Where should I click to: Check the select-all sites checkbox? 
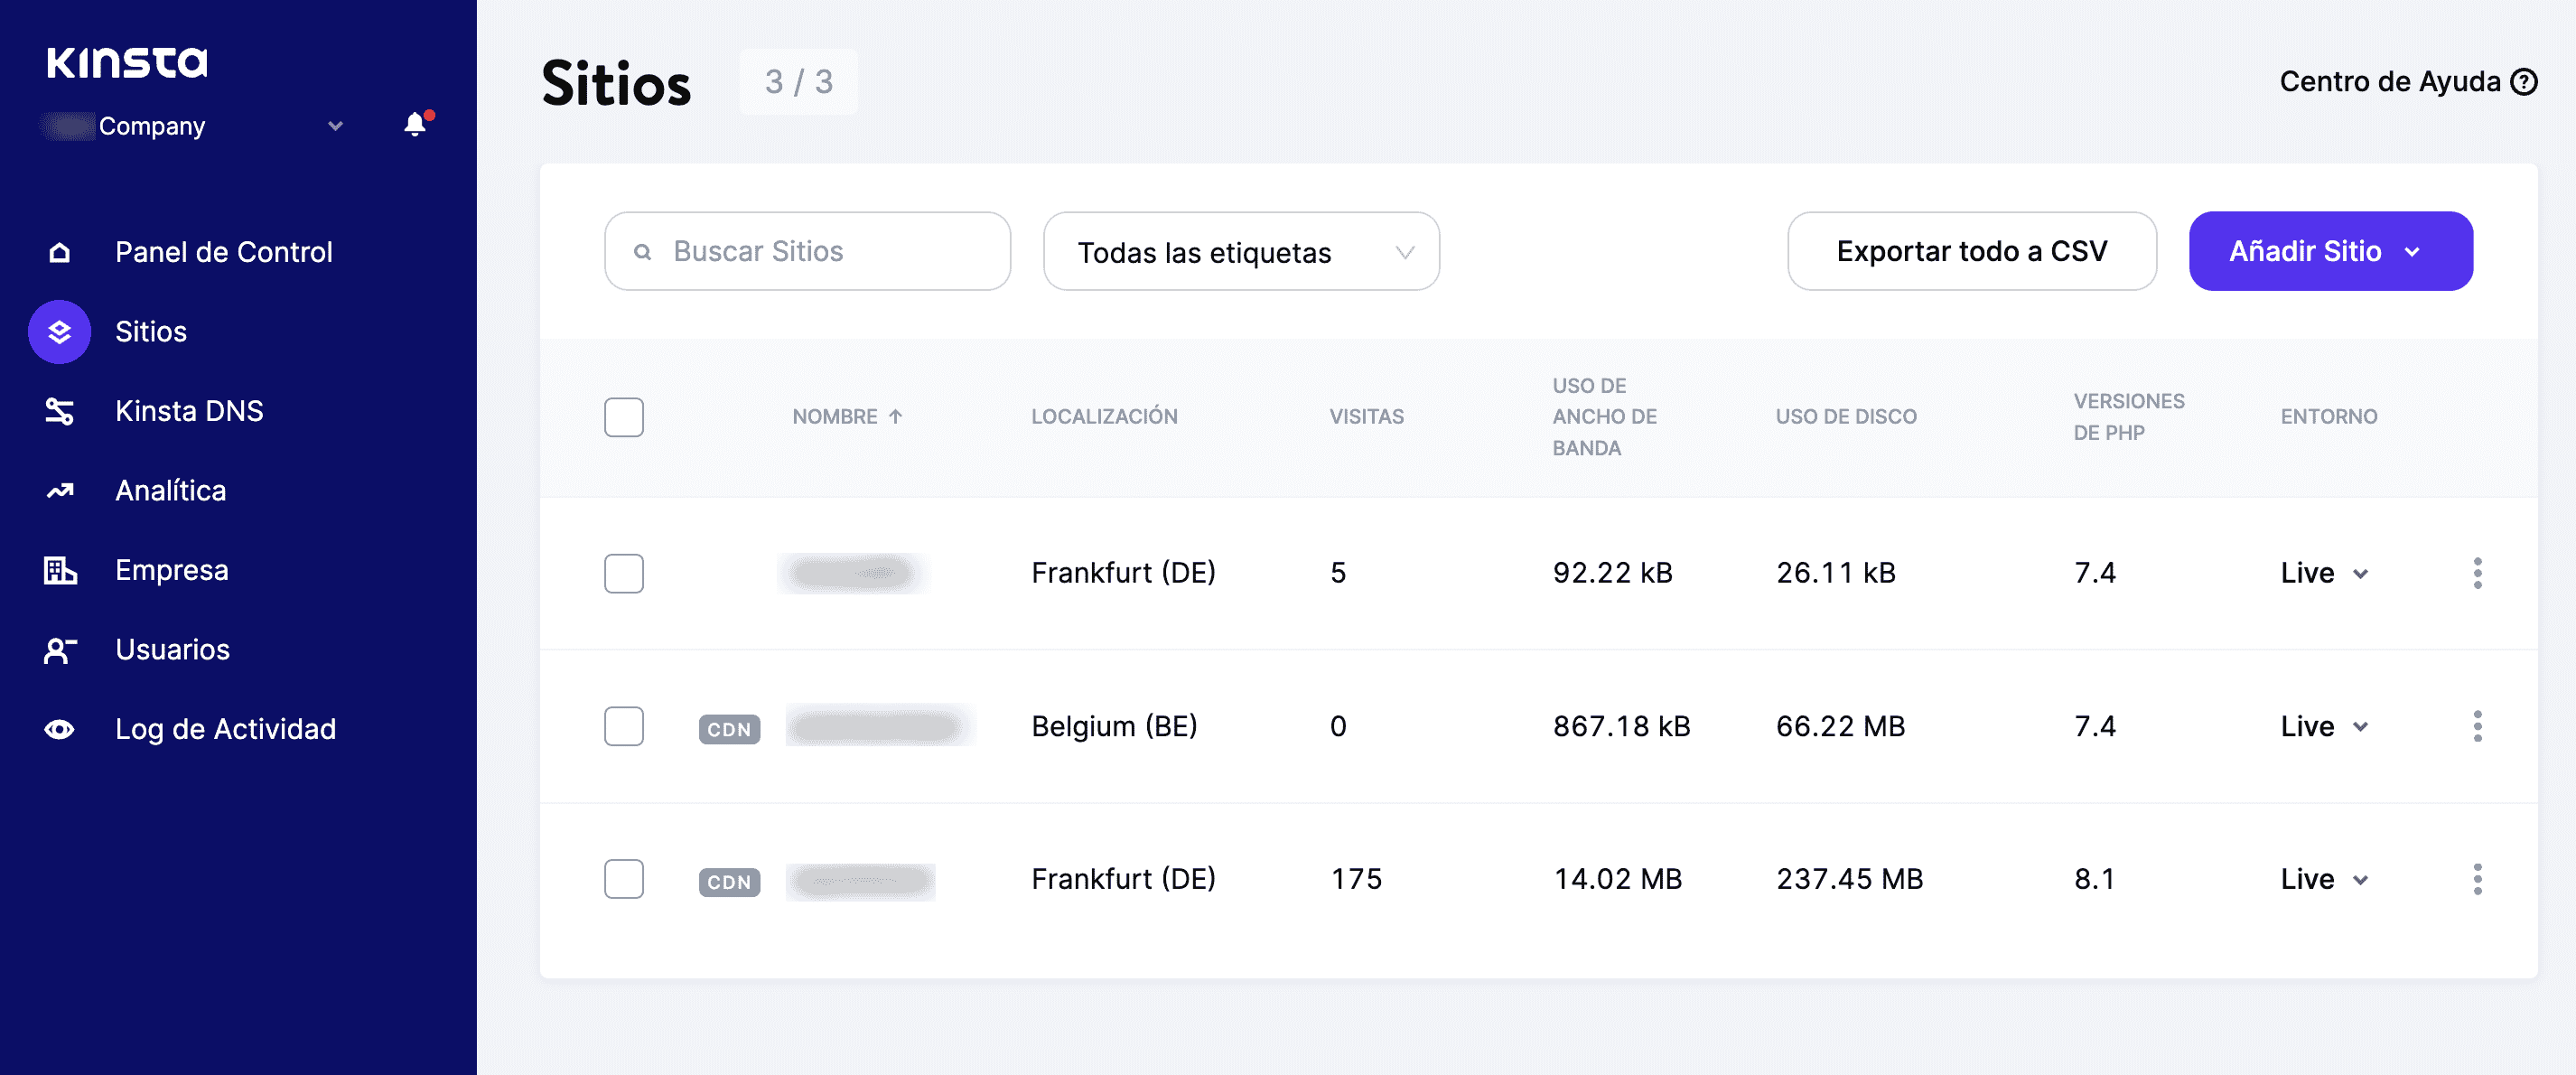coord(623,417)
